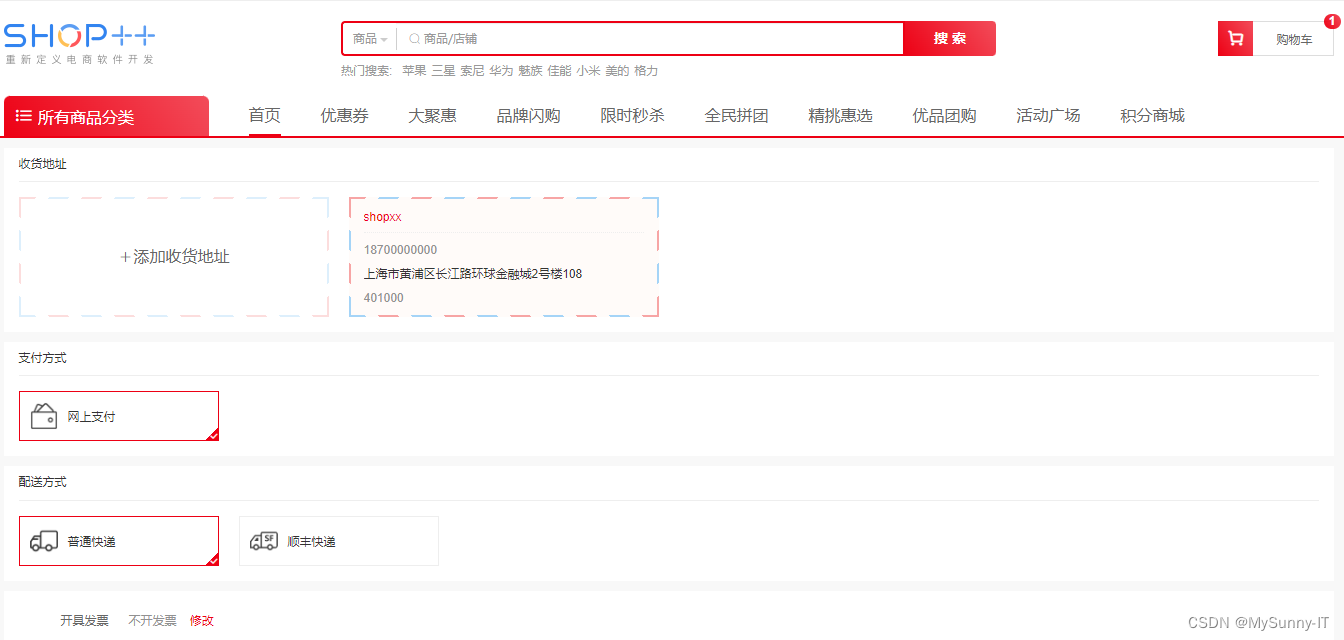Open 品牌闪购 navigation item

(529, 115)
